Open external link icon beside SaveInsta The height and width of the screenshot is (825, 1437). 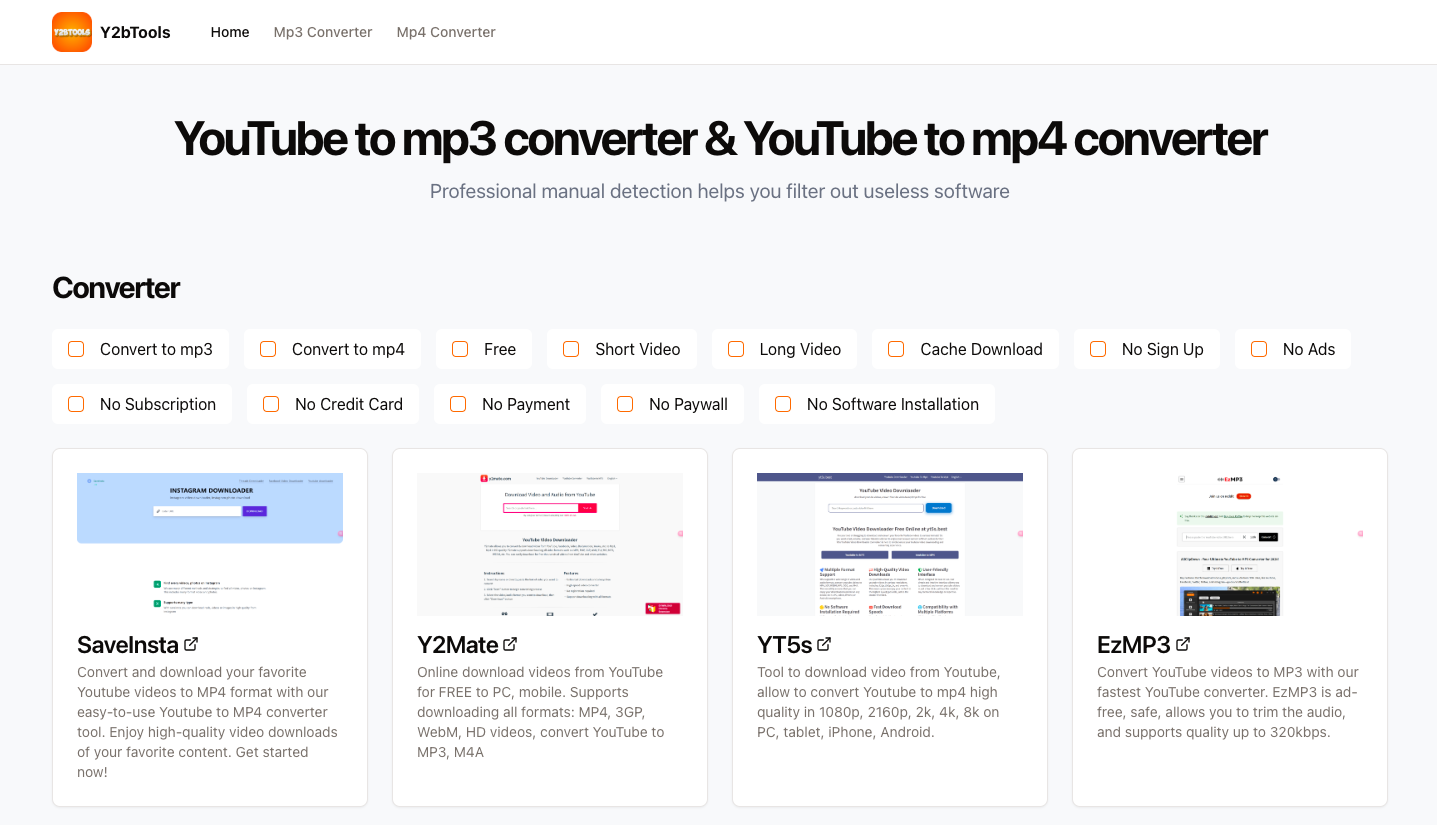[x=191, y=644]
